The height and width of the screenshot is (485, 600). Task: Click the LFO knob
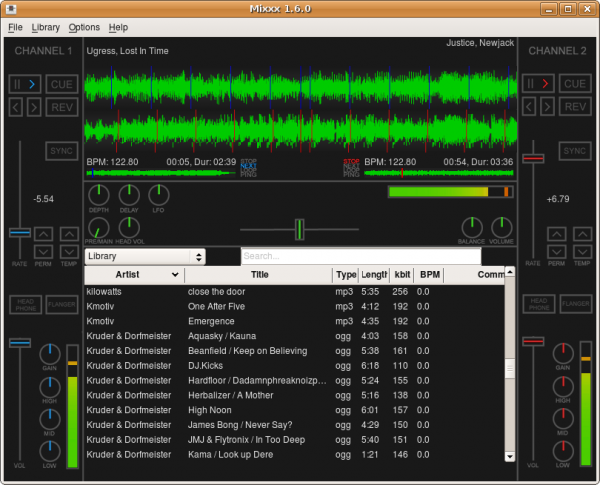pos(159,195)
